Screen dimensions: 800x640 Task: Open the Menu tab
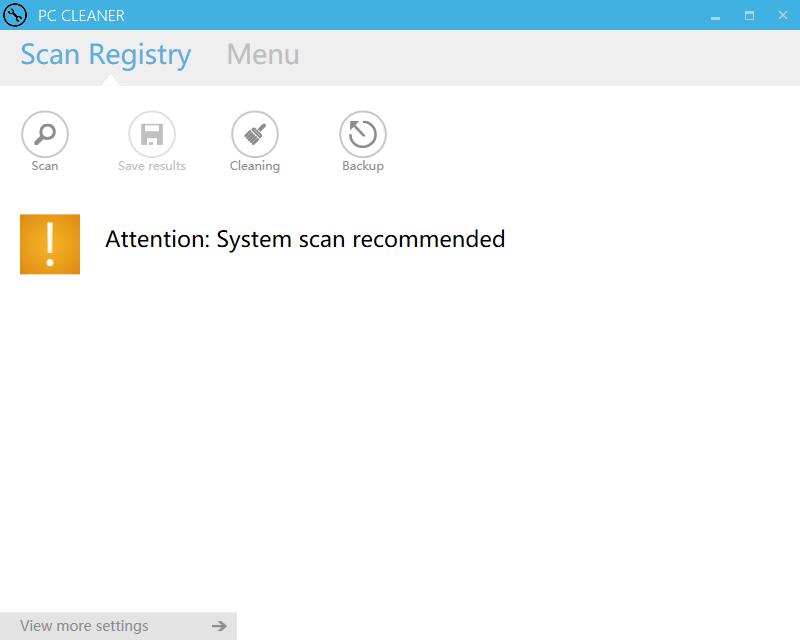(x=263, y=55)
